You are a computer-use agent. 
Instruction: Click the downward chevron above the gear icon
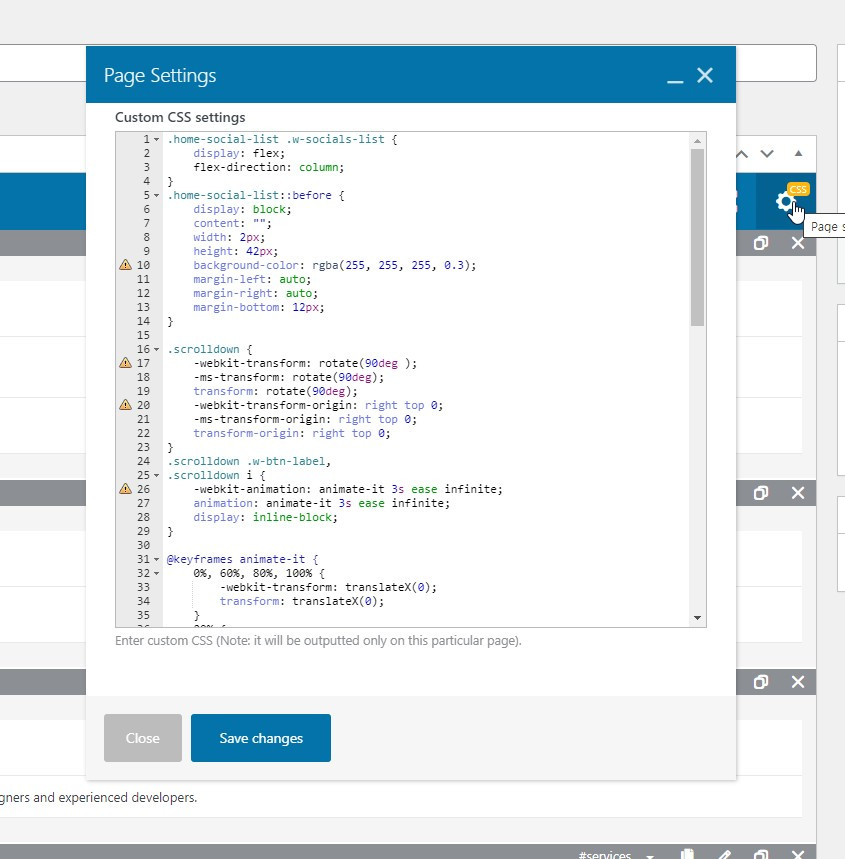click(x=767, y=154)
